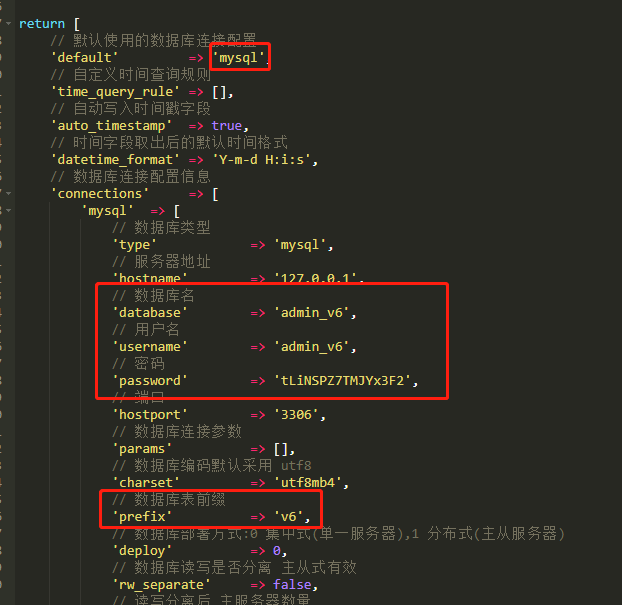The height and width of the screenshot is (605, 622).
Task: Click the 'hostname' key
Action: 150,278
